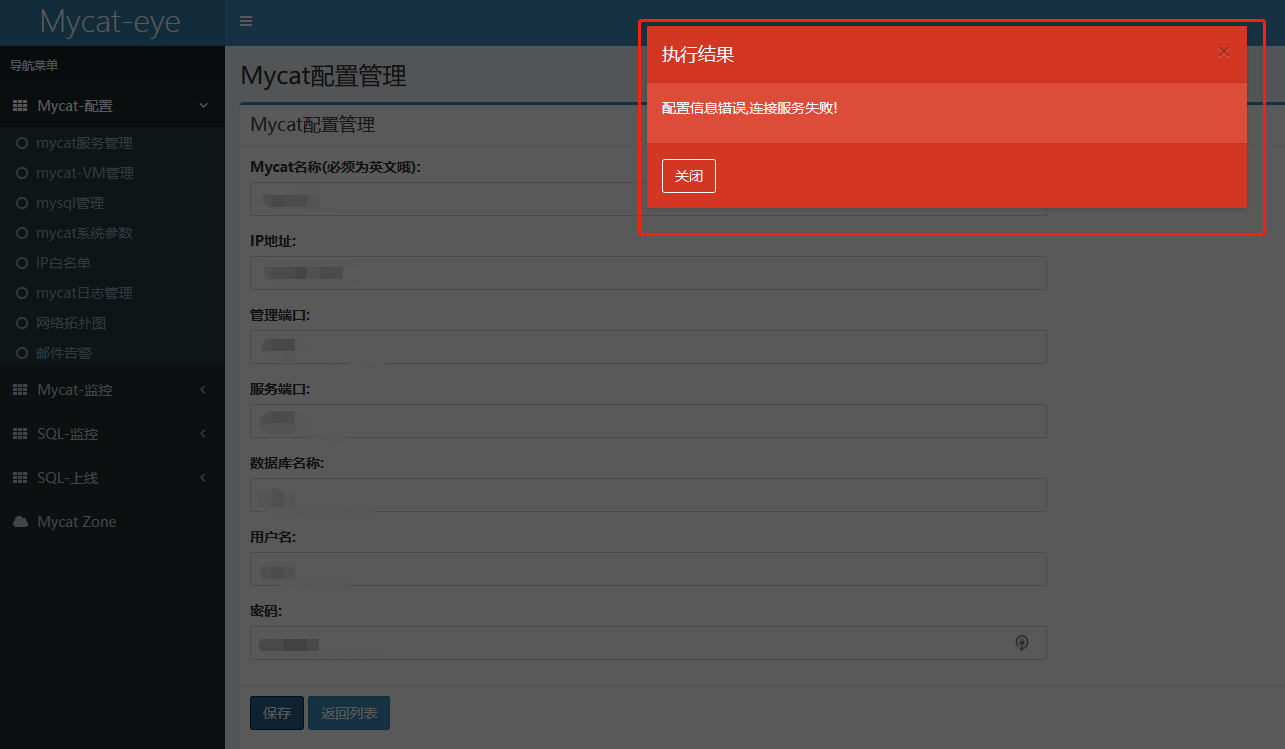Click the Mycat-监控 grid icon
The width and height of the screenshot is (1285, 749).
(x=20, y=390)
